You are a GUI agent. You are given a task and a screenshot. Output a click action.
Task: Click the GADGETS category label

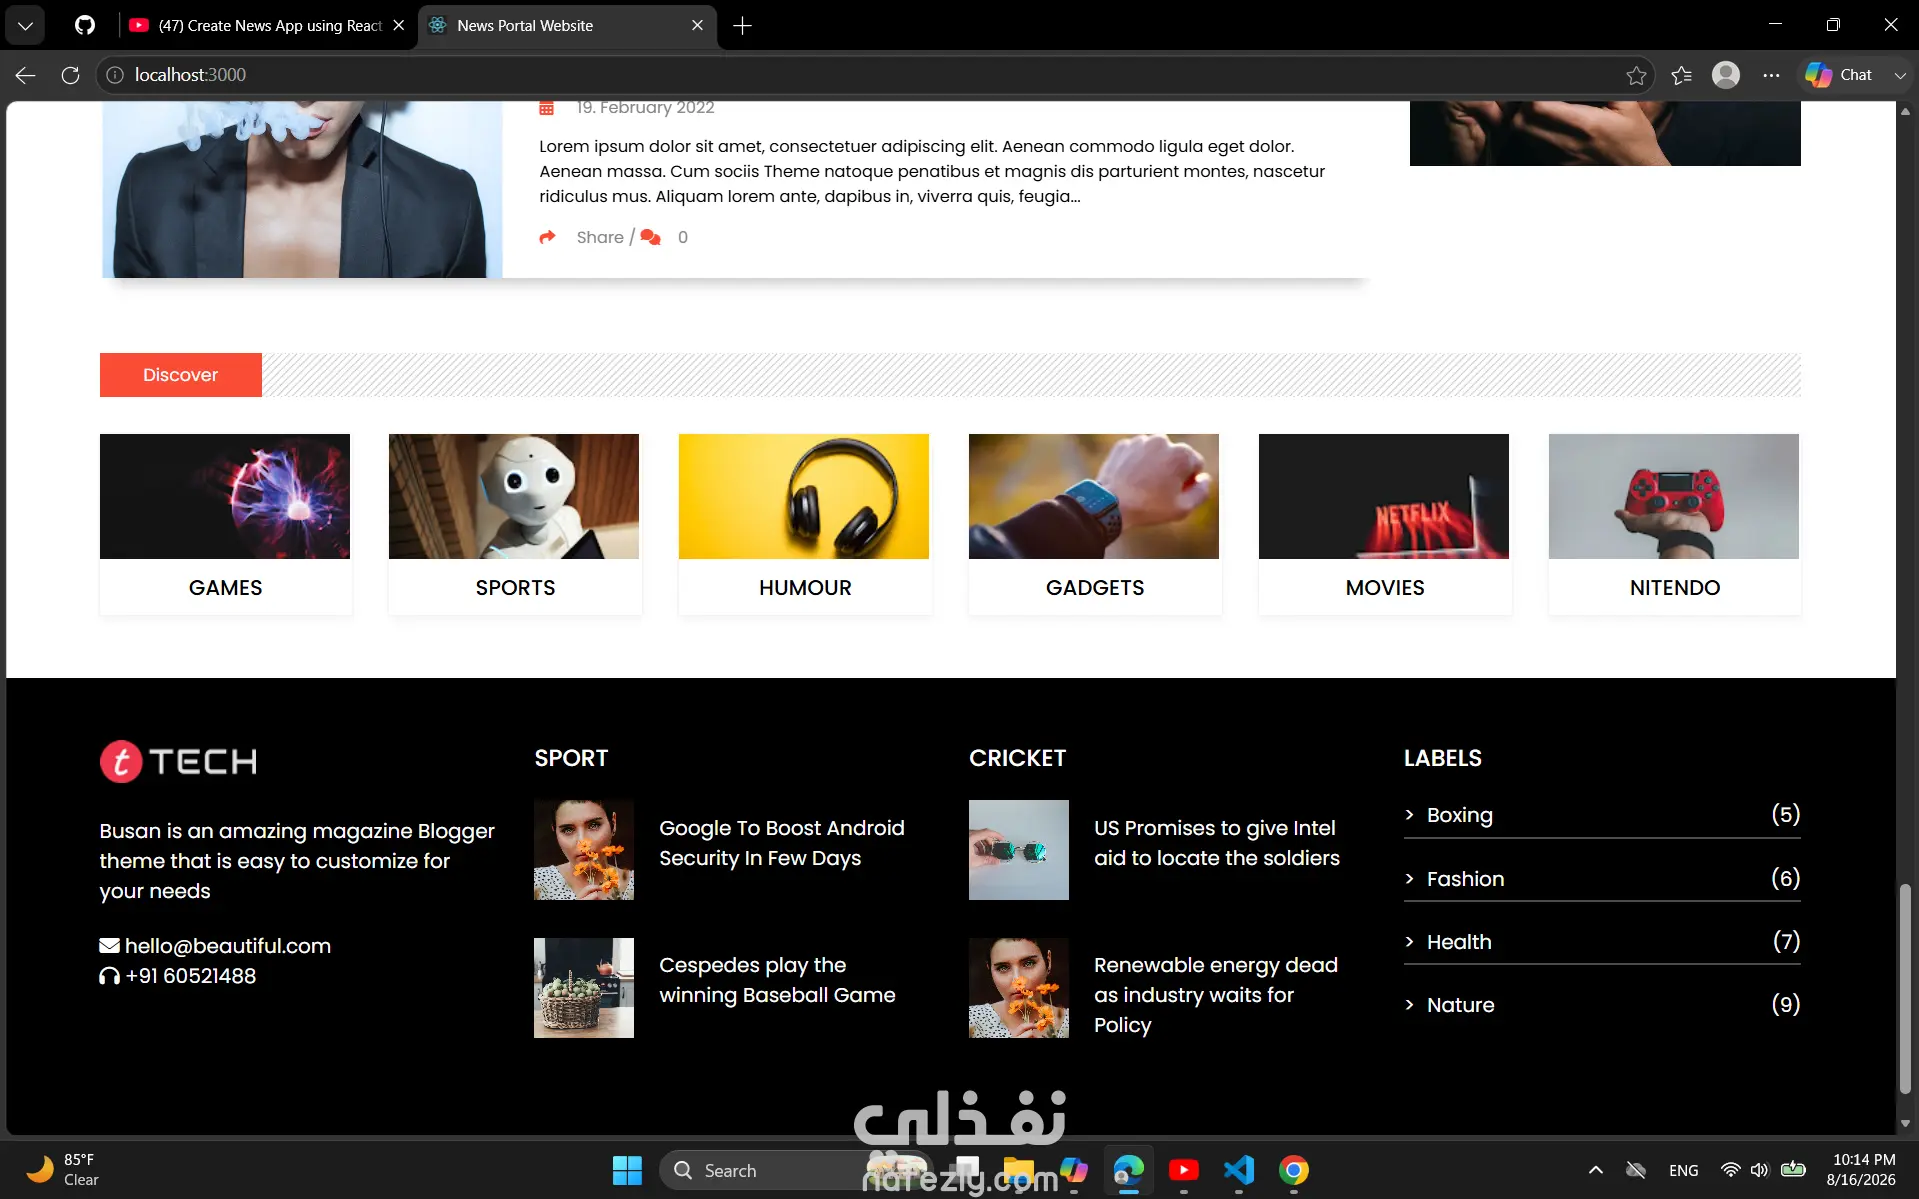point(1095,588)
